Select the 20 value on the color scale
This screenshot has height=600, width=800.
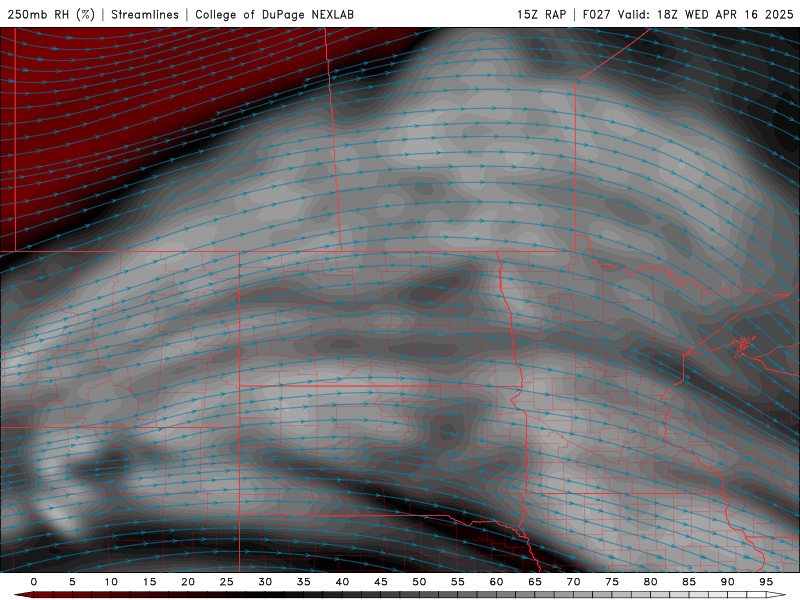tap(188, 582)
